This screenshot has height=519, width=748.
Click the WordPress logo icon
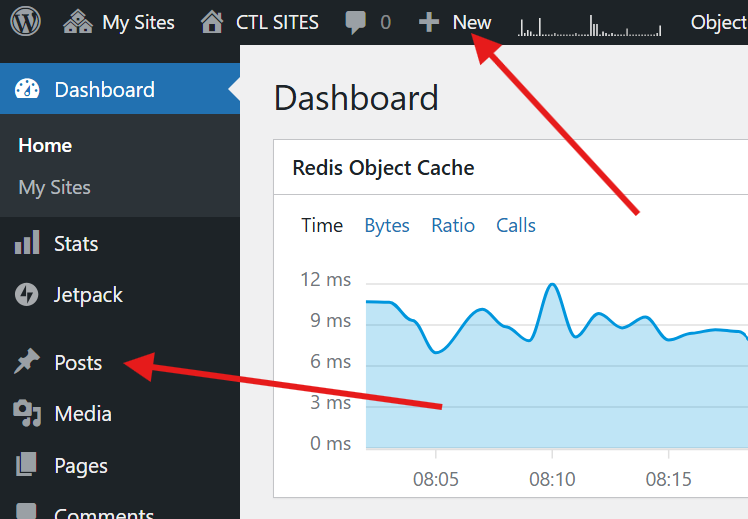click(26, 21)
